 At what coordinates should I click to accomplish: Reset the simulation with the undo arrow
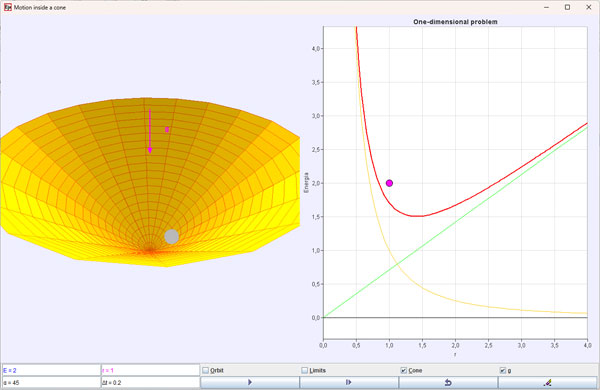pos(448,382)
